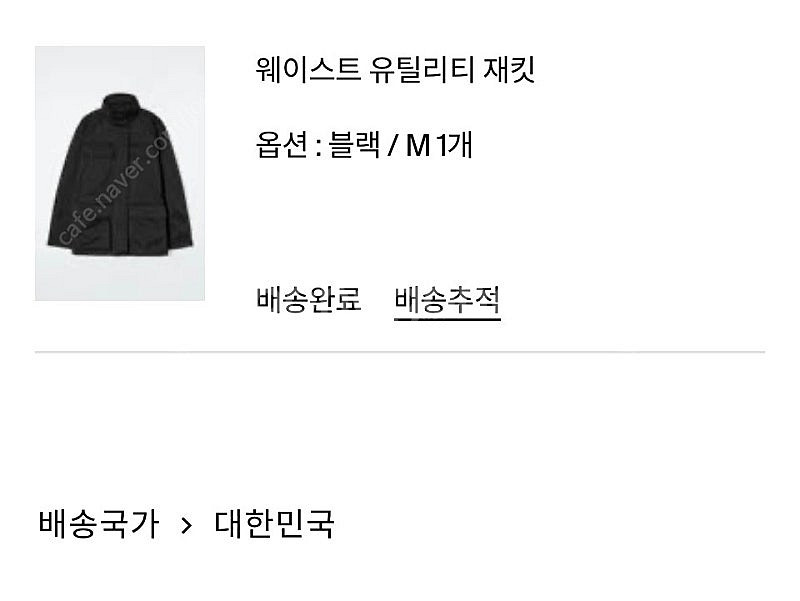Click the jacket sleeve in thumbnail
Viewport: 800px width, 601px height.
point(62,189)
